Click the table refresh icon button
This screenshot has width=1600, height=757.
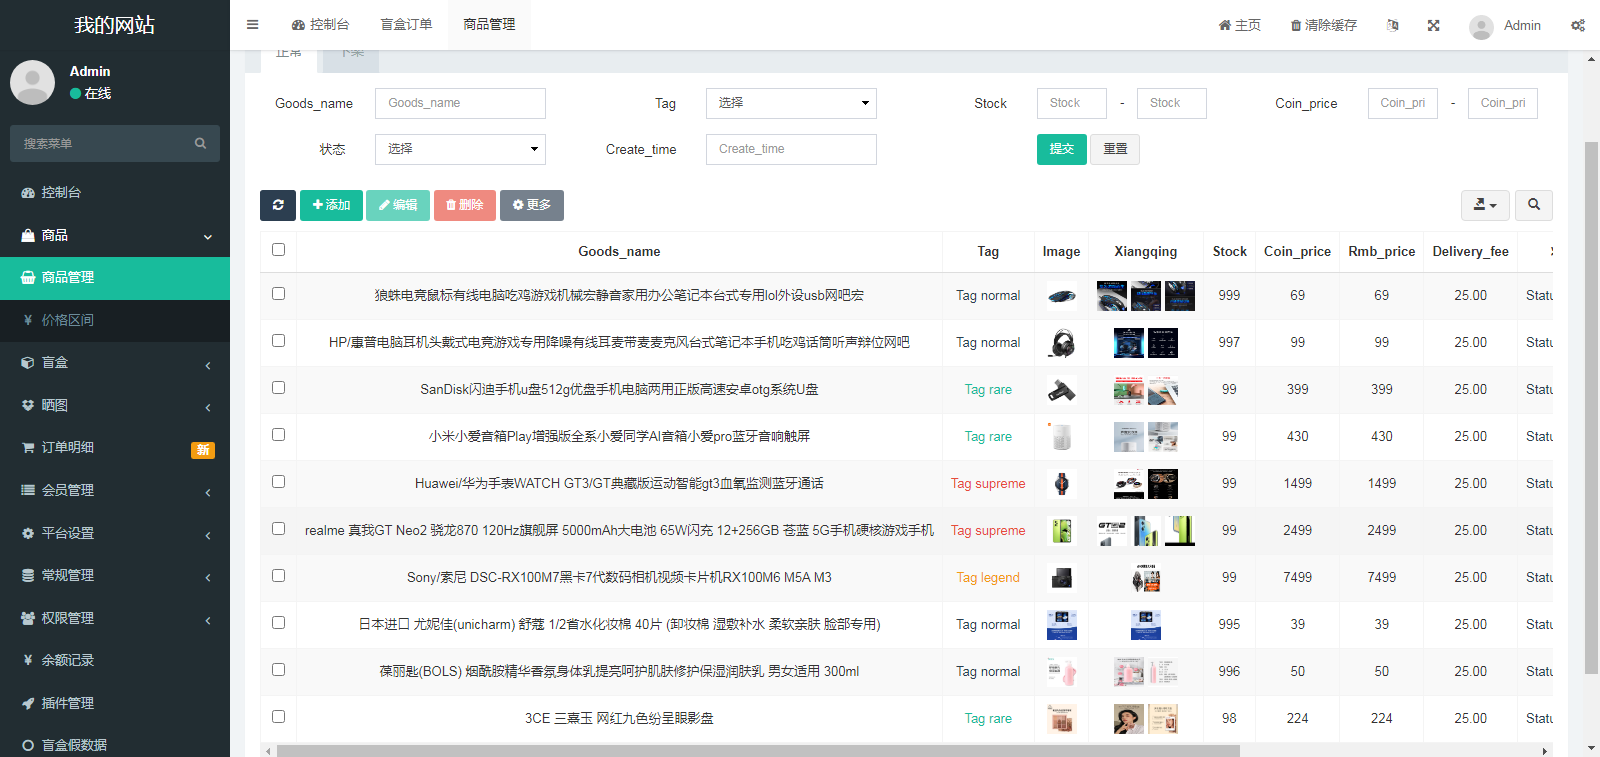[278, 205]
